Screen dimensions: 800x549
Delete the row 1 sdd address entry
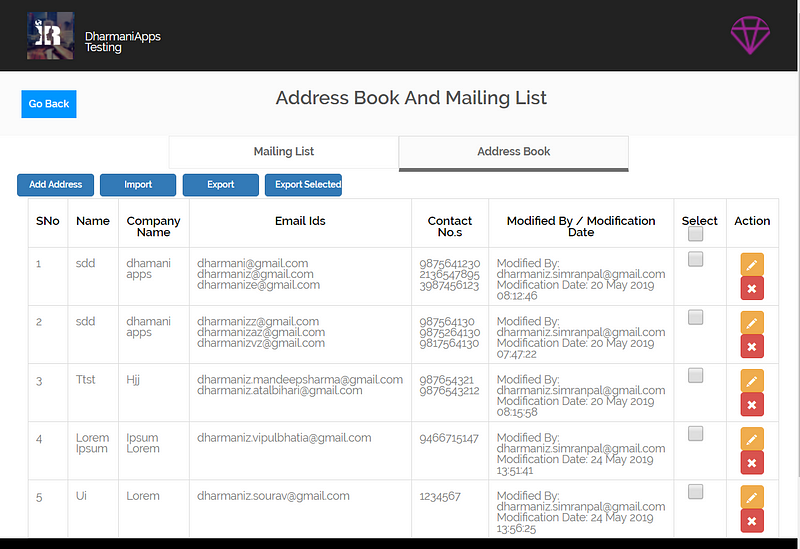click(752, 288)
